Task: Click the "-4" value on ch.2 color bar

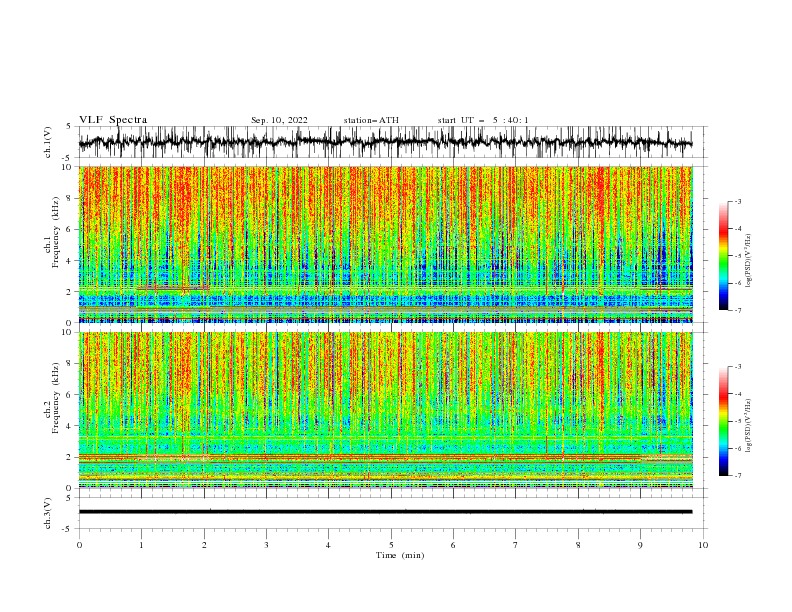Action: tap(738, 394)
